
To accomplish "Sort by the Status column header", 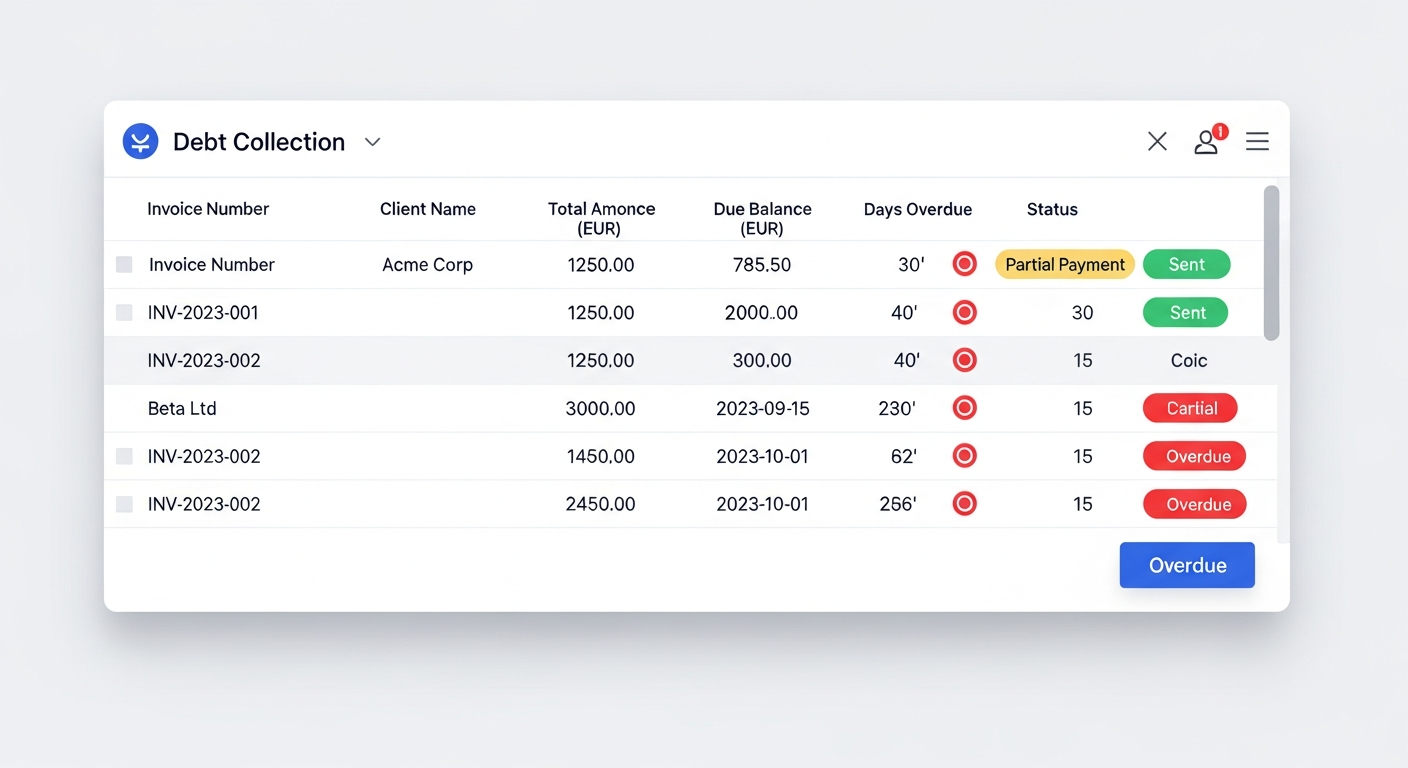I will pos(1052,209).
